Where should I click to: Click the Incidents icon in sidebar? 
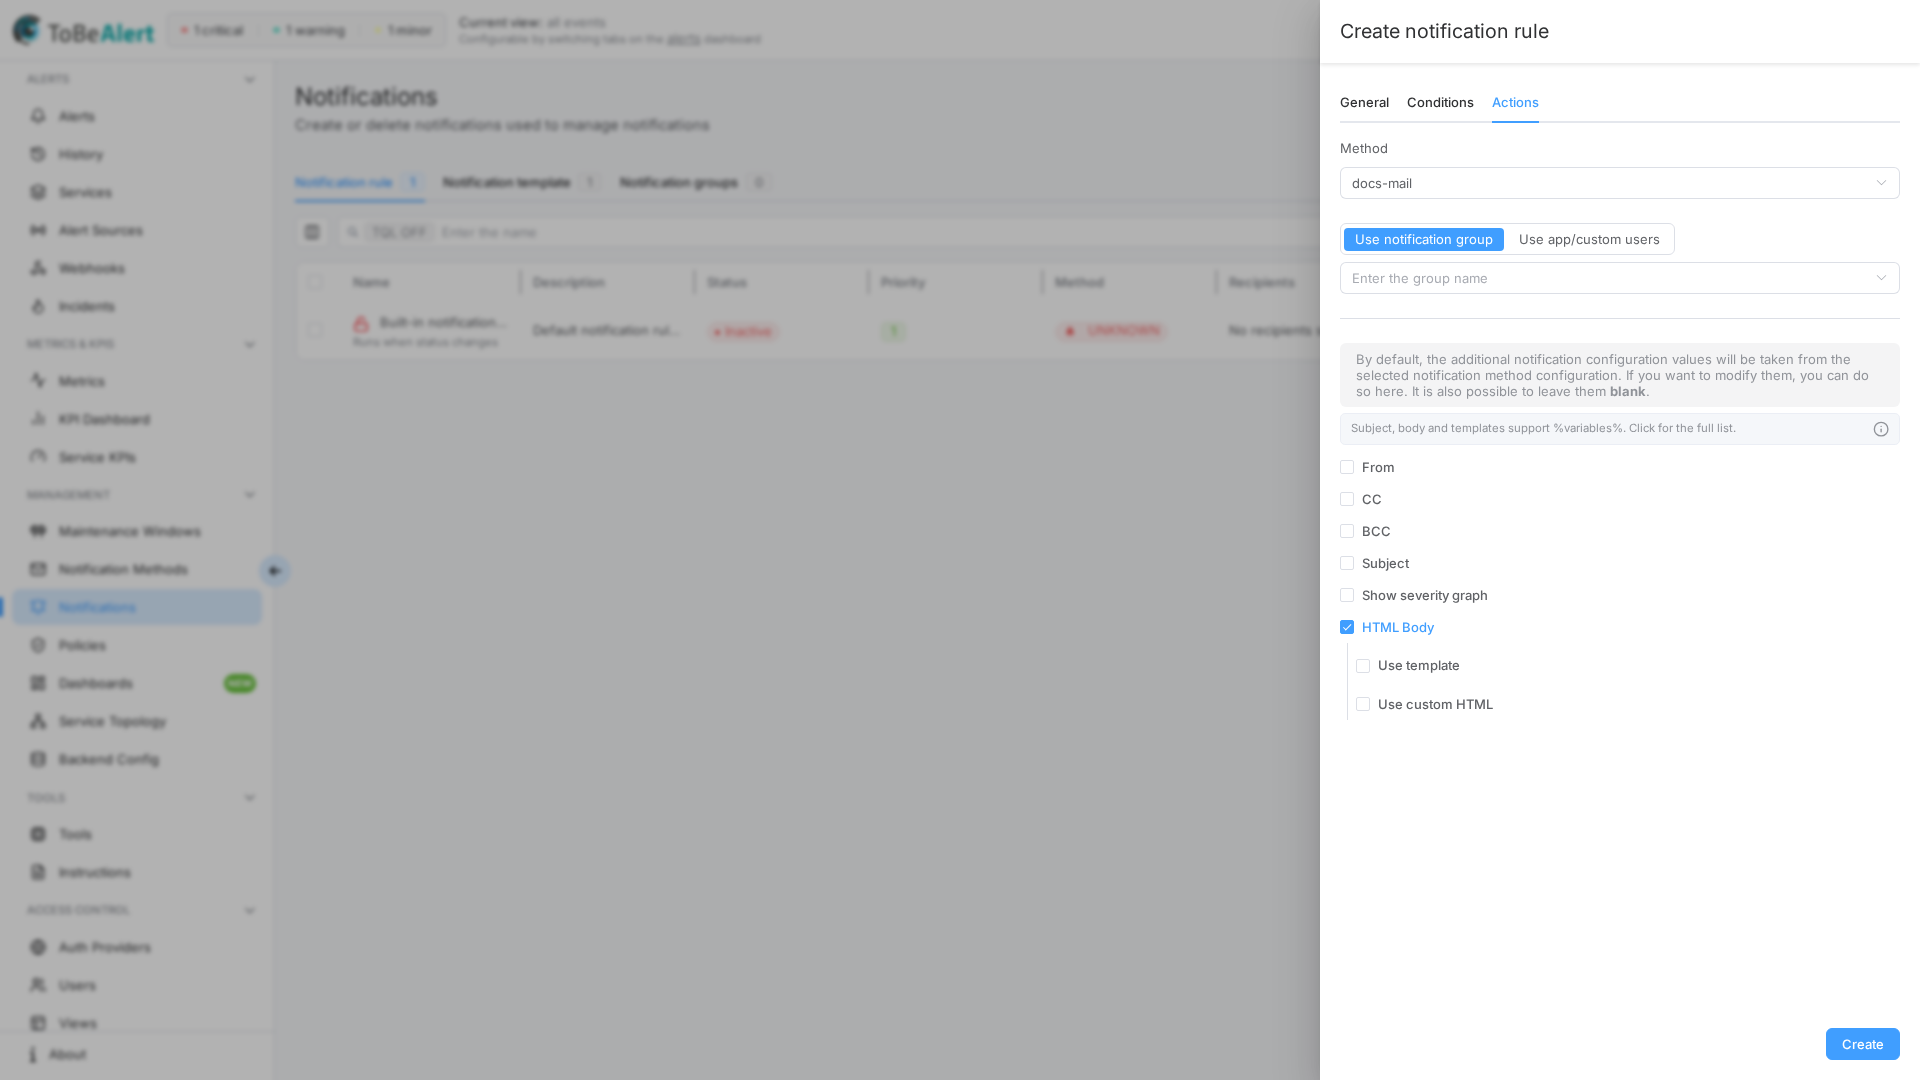click(38, 306)
